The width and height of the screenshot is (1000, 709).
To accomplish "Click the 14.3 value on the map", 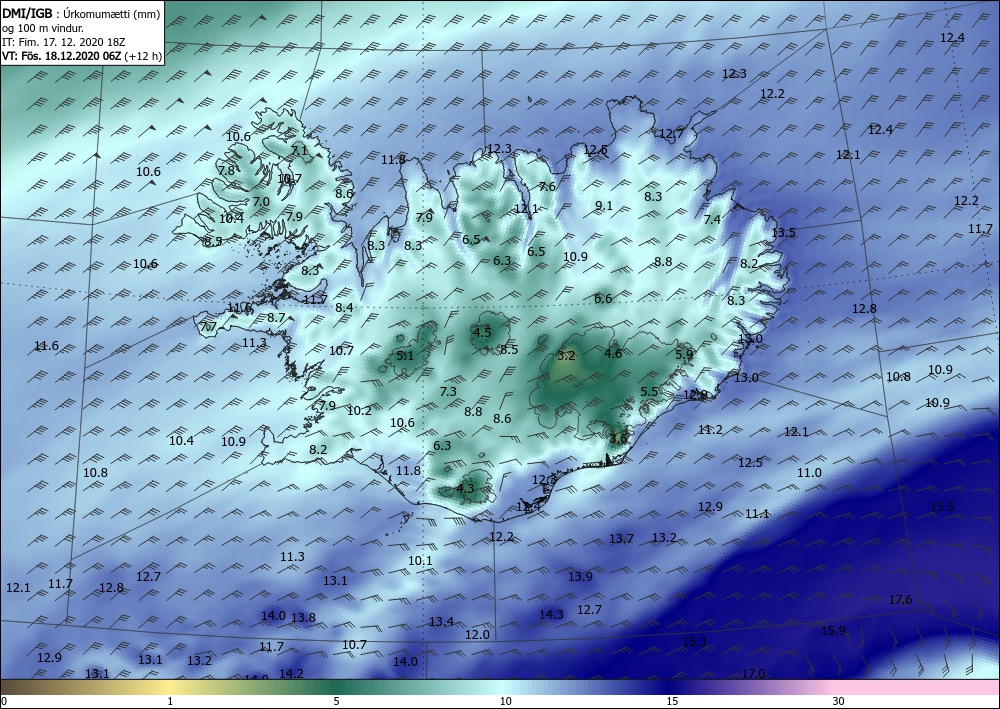I will (551, 615).
